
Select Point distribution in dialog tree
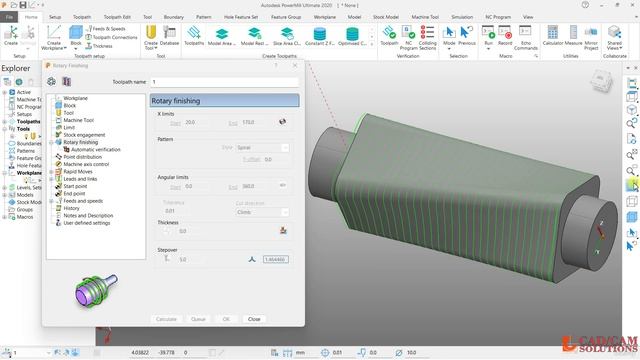click(x=82, y=157)
